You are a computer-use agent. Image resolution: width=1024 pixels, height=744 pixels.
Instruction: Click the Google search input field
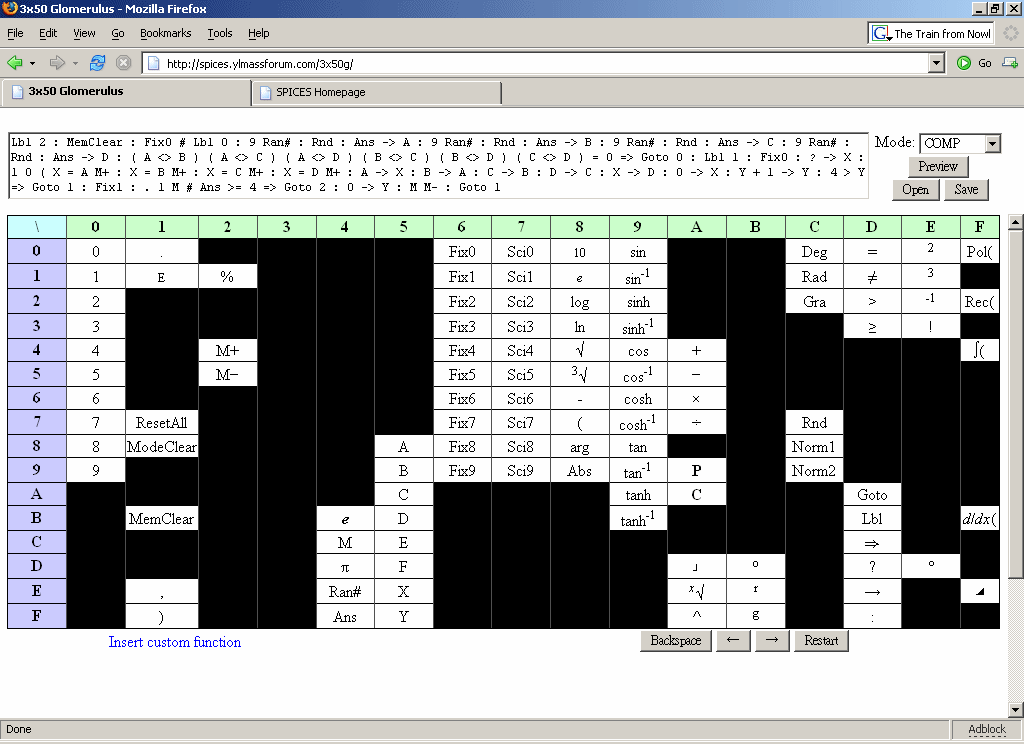(941, 33)
